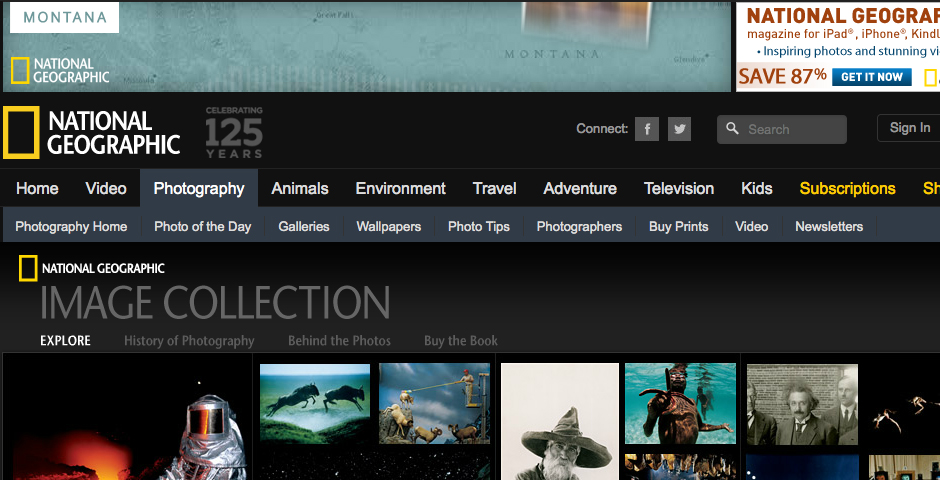Click the National Geographic header logo
The image size is (940, 480).
92,132
